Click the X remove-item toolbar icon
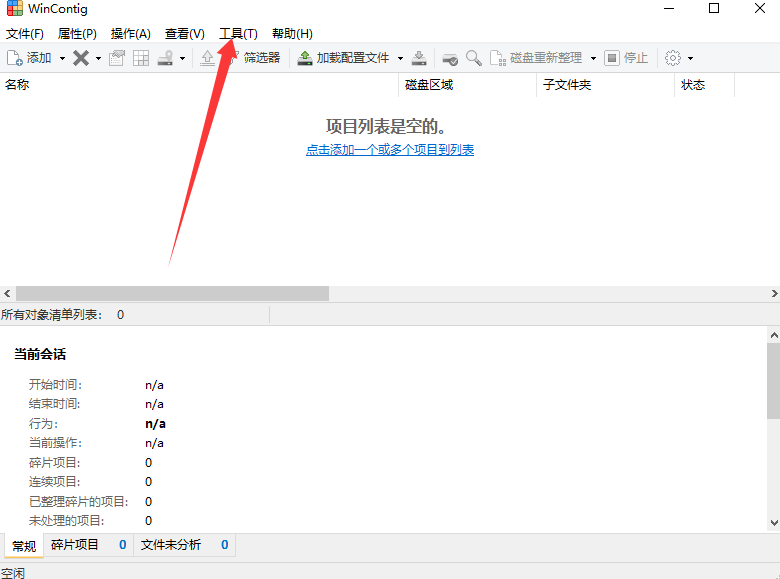Viewport: 780px width, 579px height. pos(81,58)
